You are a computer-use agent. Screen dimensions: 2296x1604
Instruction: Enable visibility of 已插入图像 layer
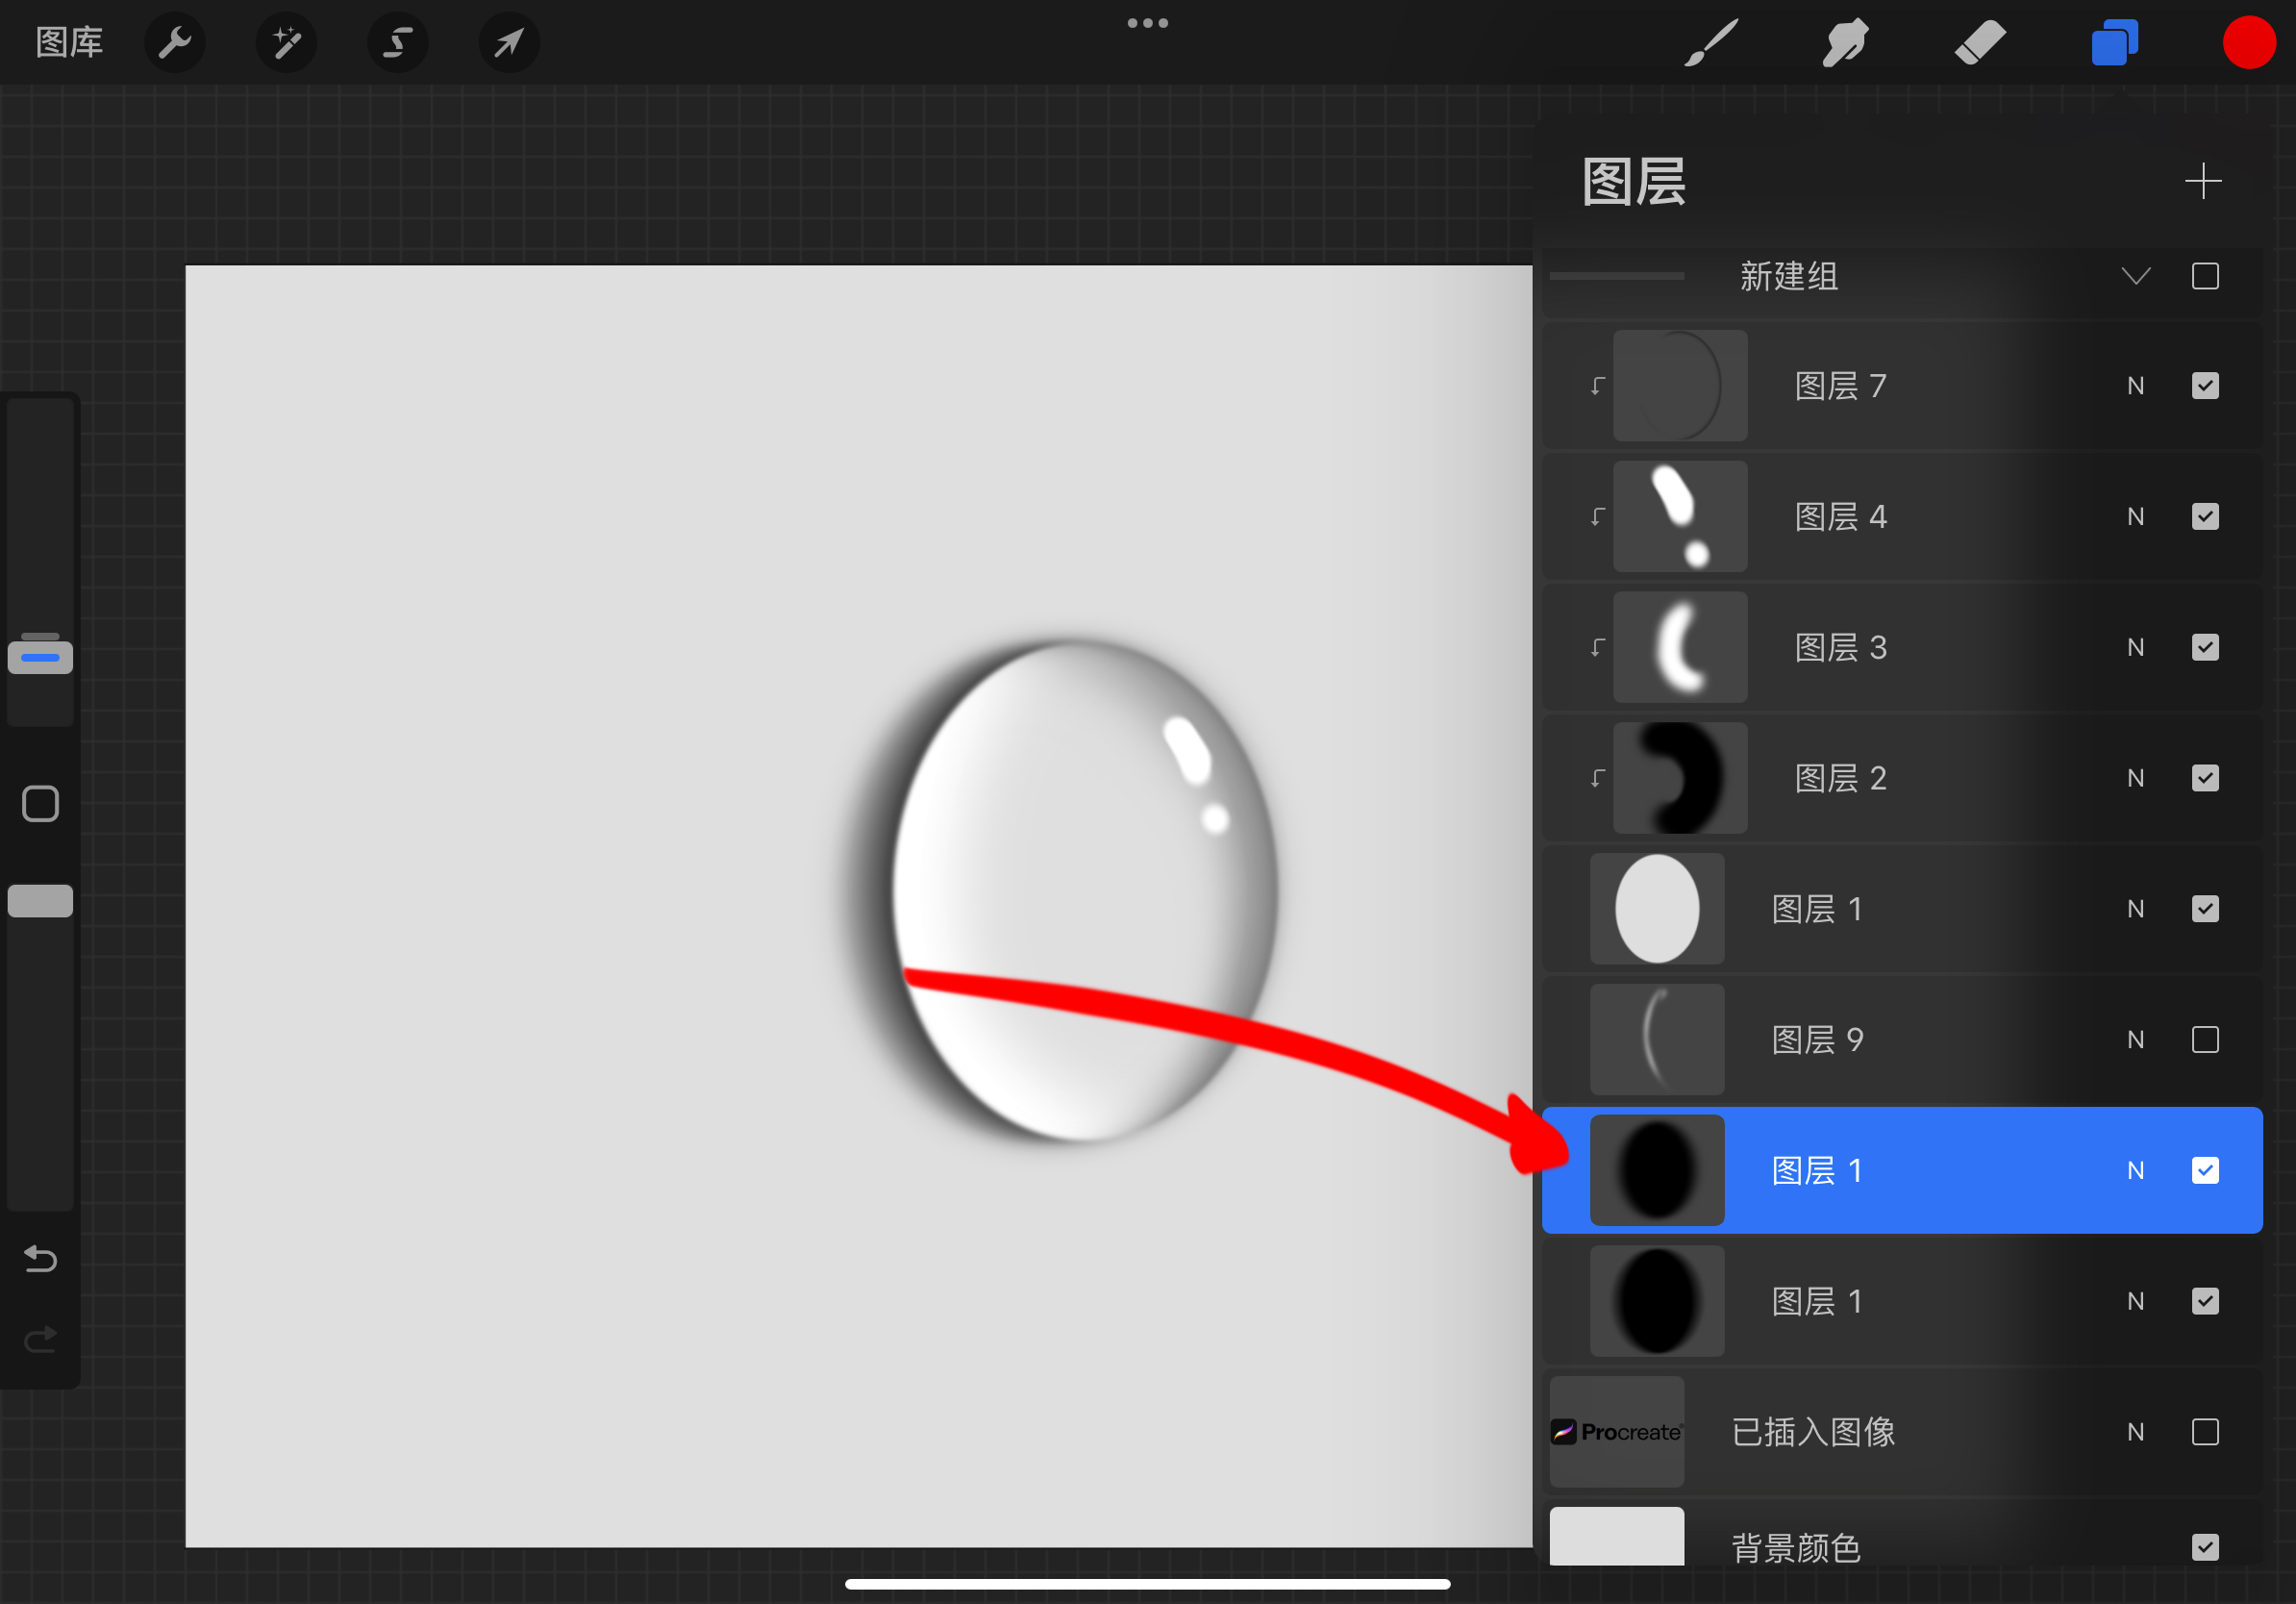click(x=2206, y=1432)
